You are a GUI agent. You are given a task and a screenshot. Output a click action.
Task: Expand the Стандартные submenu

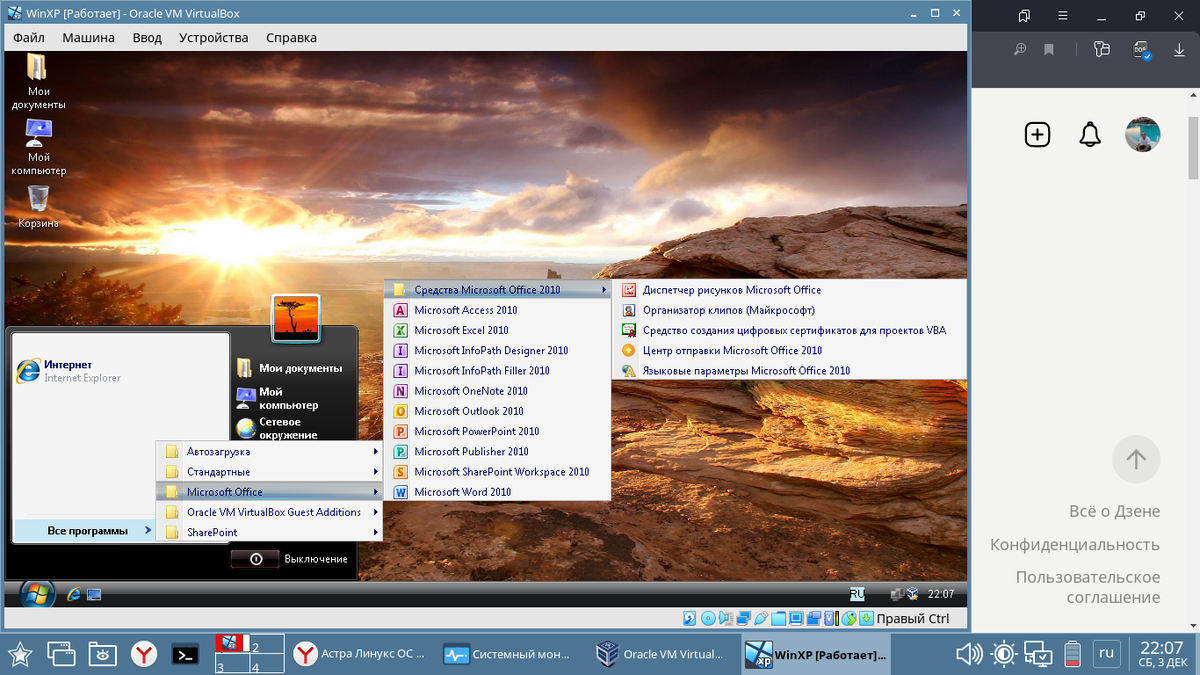coord(270,471)
